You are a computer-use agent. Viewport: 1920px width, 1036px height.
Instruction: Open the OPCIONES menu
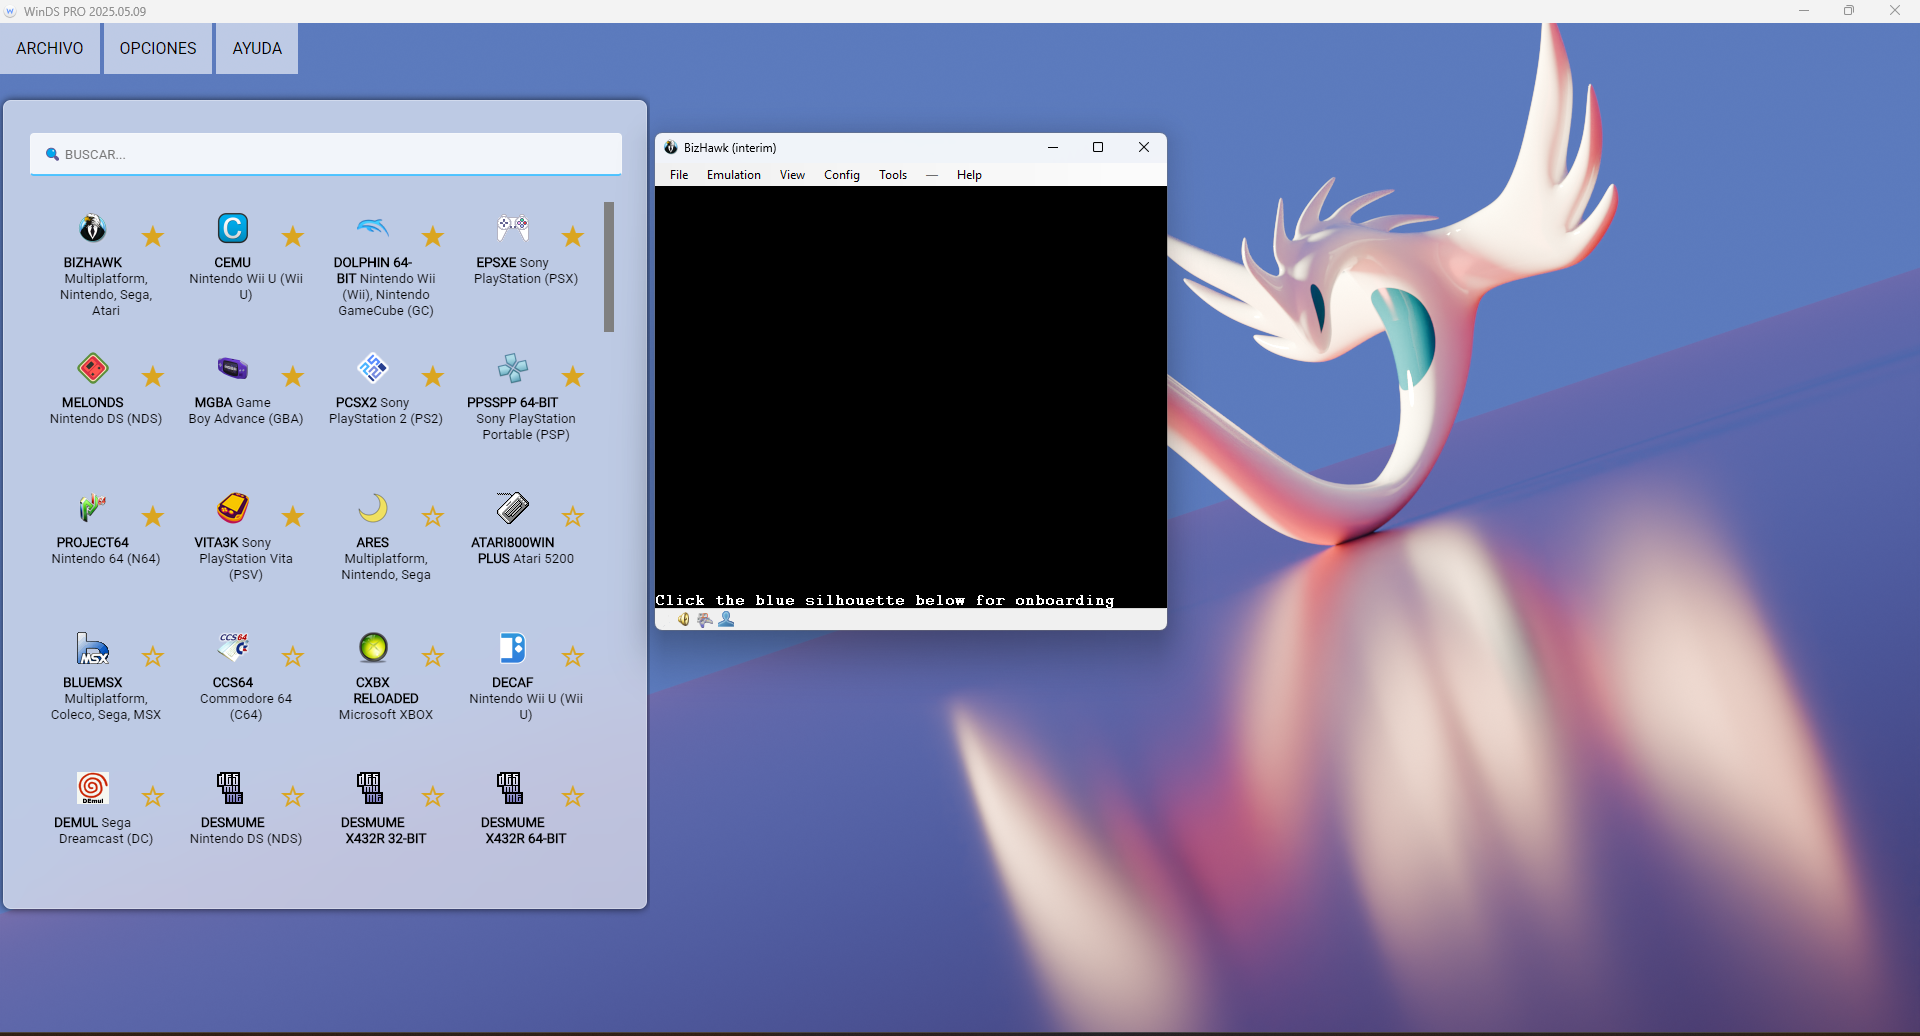coord(158,48)
